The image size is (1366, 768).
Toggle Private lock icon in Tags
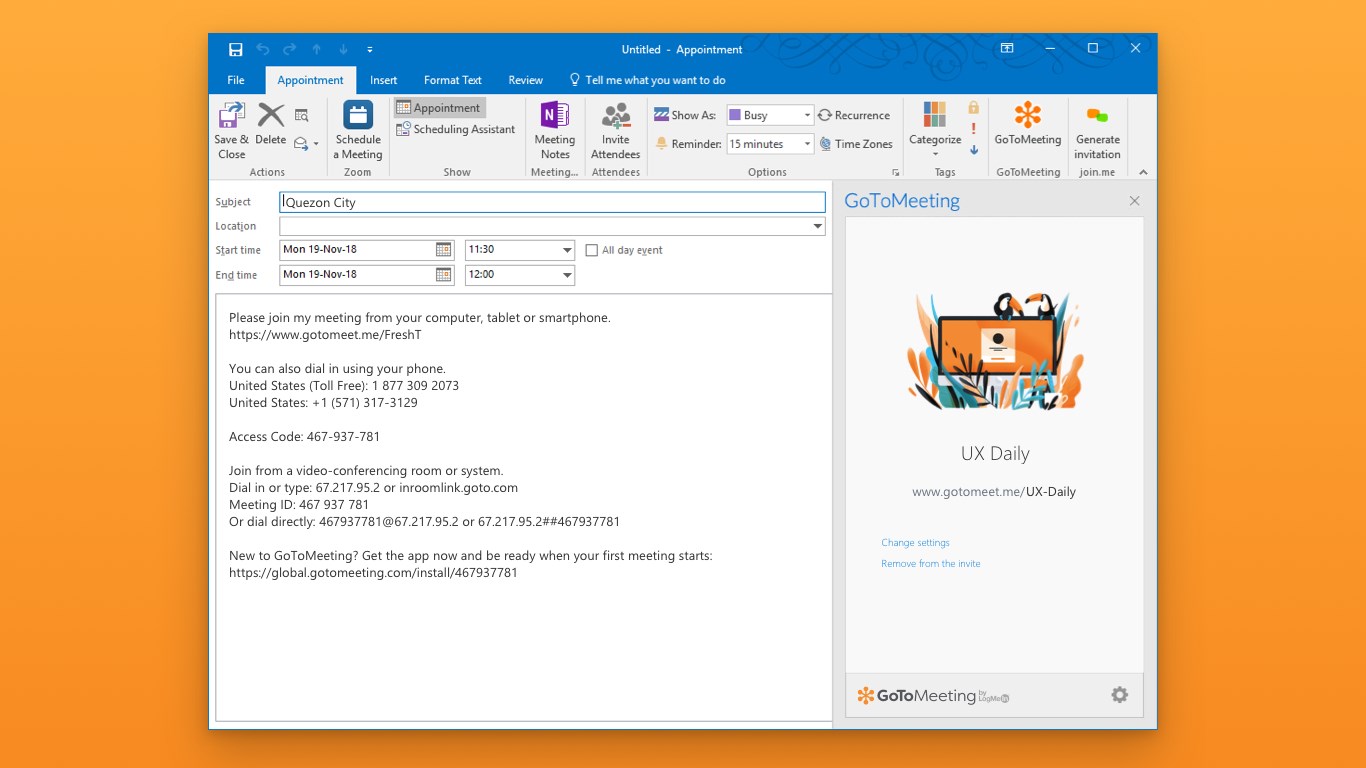[974, 108]
